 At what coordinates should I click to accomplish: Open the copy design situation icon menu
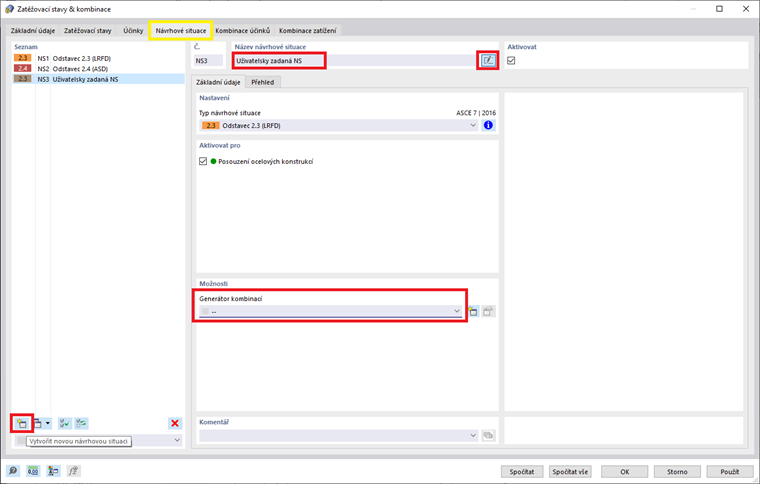point(38,423)
